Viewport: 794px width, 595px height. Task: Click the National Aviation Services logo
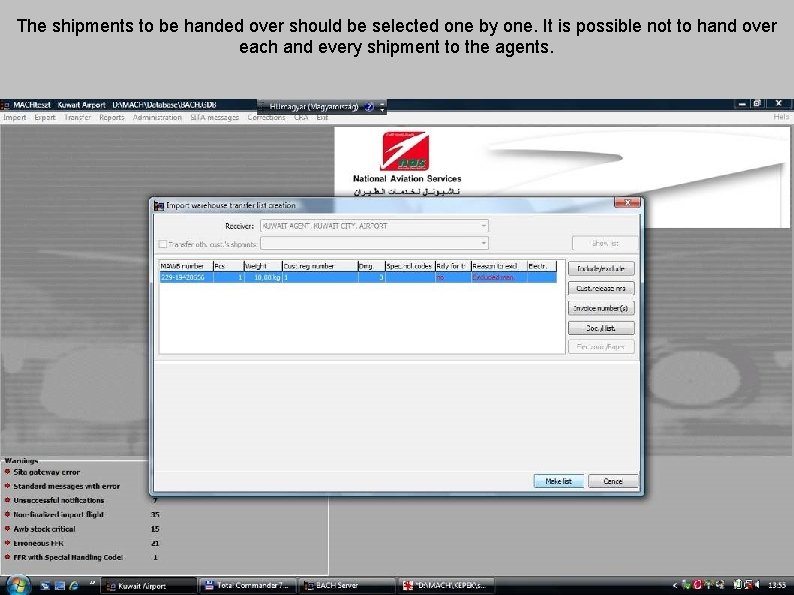click(x=405, y=151)
